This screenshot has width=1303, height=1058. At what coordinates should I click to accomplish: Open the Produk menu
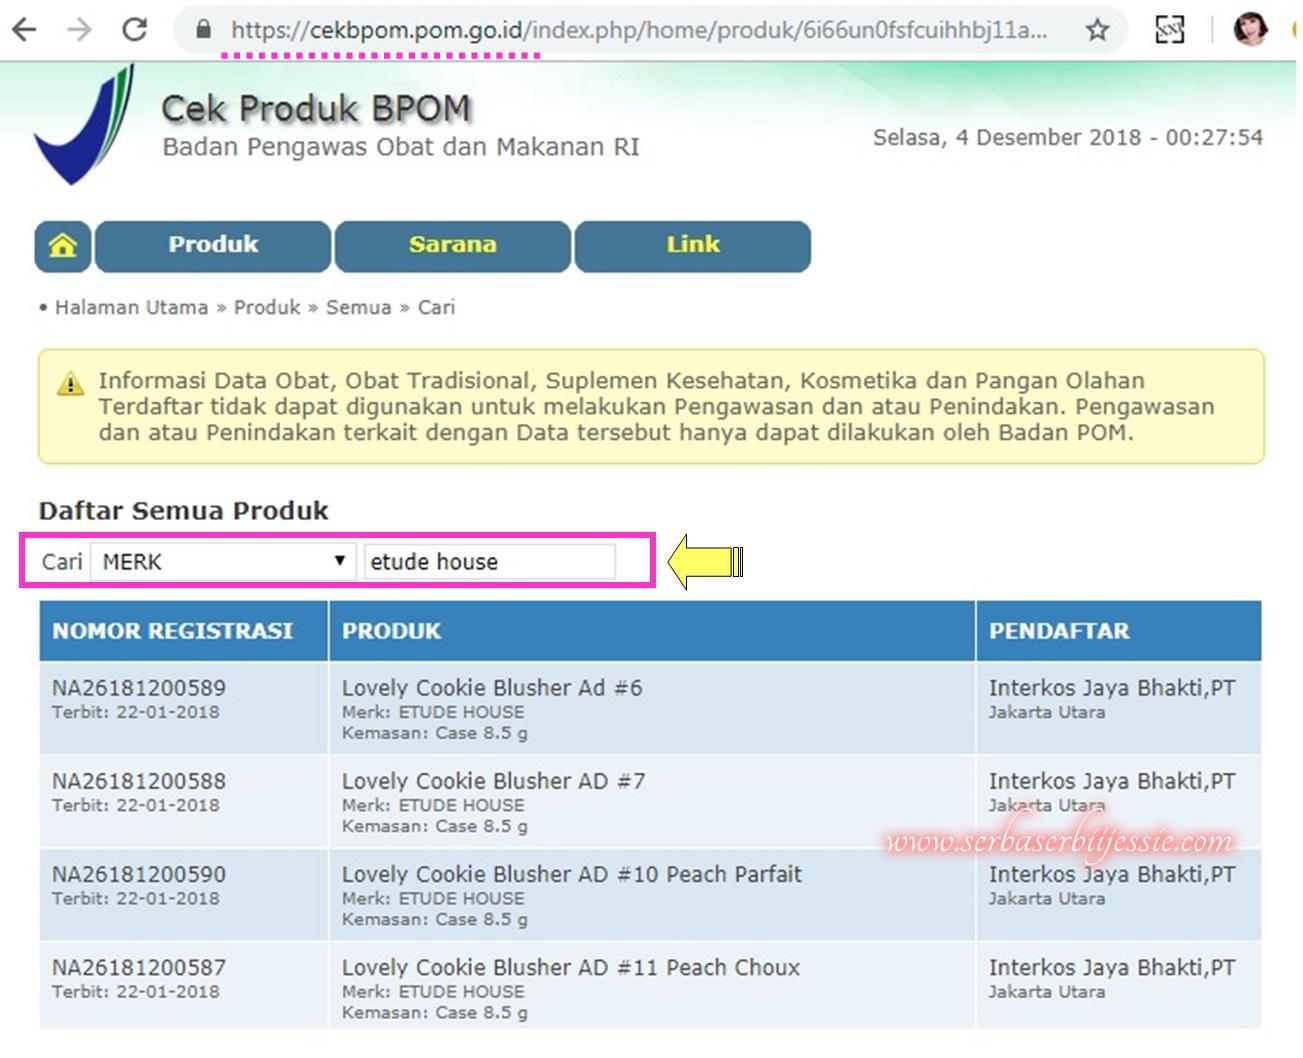[213, 246]
